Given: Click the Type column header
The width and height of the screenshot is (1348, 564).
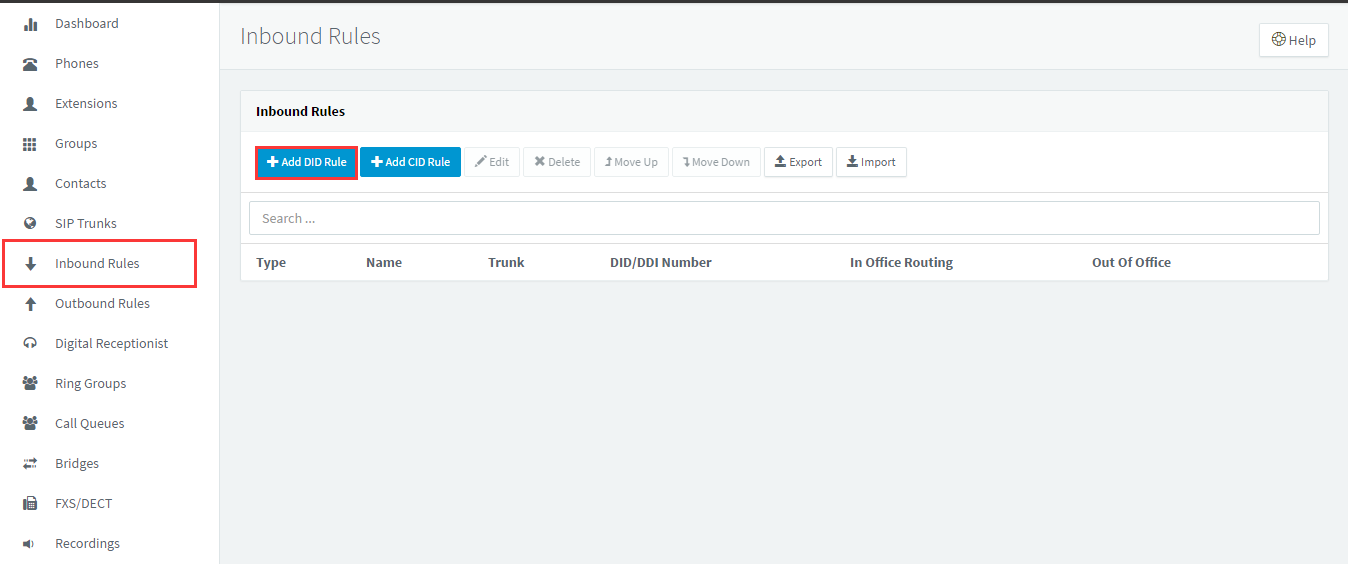Looking at the screenshot, I should [271, 262].
